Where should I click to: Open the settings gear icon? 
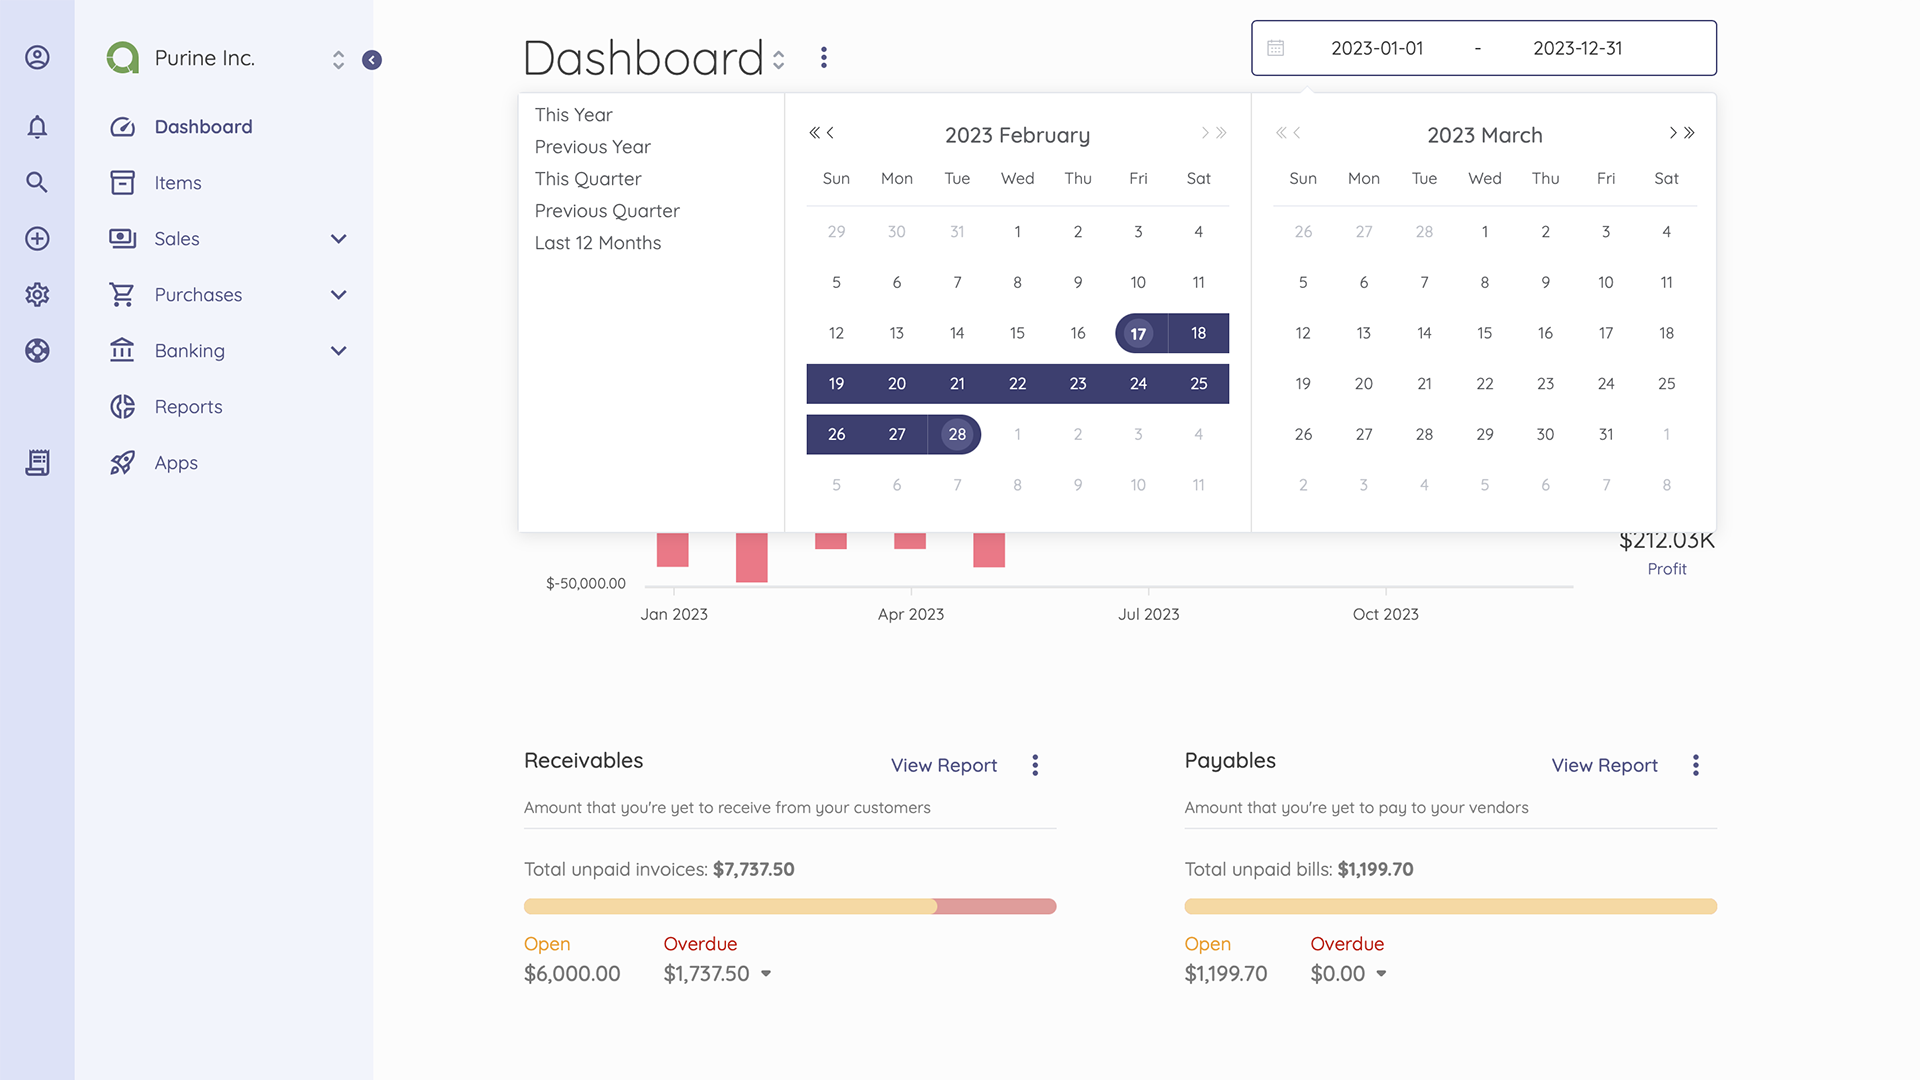point(37,294)
